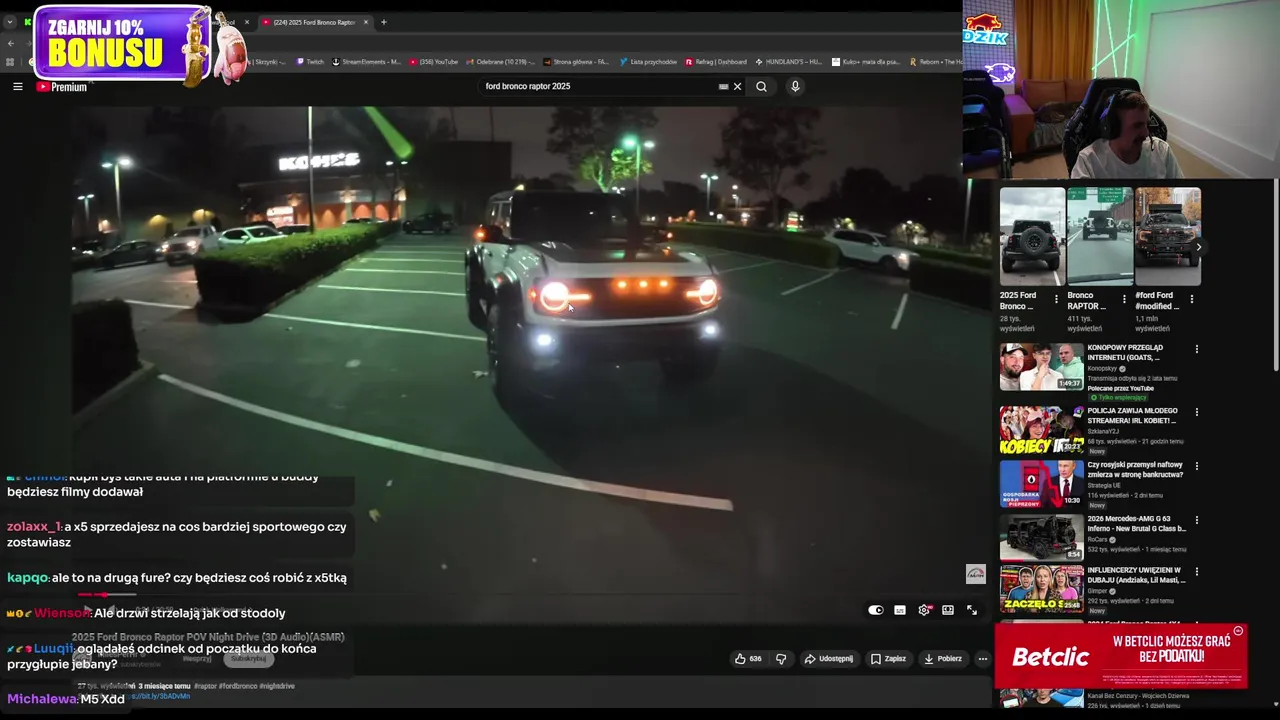Start voice search with the microphone icon
The image size is (1280, 720).
coord(795,86)
